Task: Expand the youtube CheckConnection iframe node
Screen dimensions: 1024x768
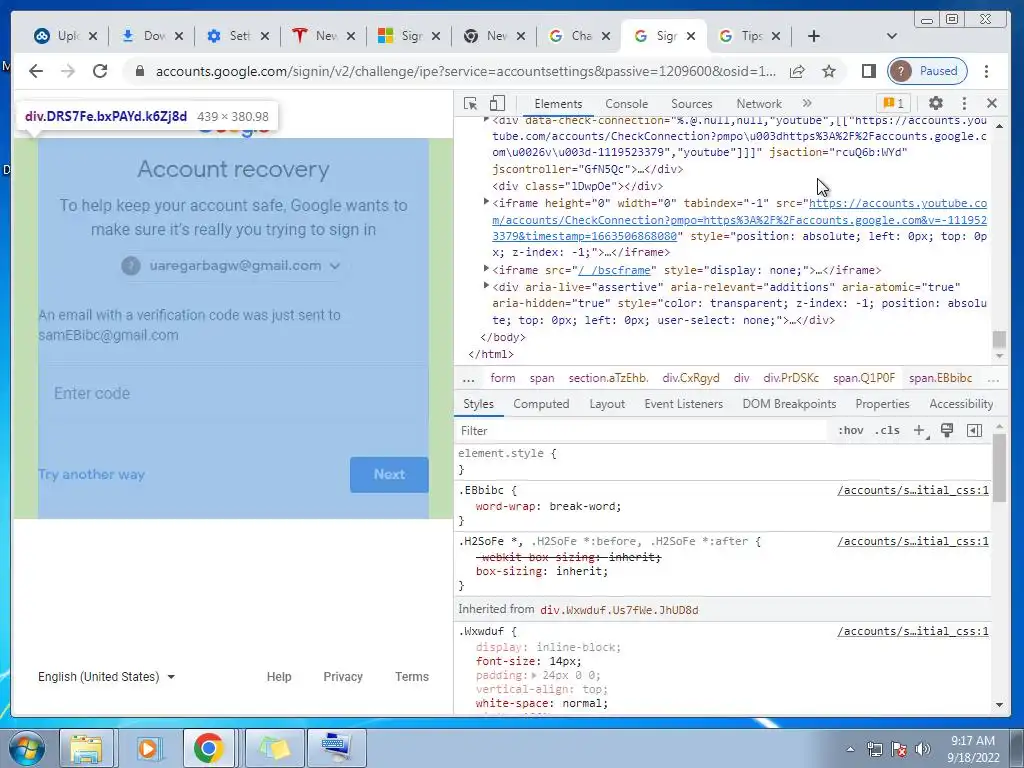Action: [486, 202]
